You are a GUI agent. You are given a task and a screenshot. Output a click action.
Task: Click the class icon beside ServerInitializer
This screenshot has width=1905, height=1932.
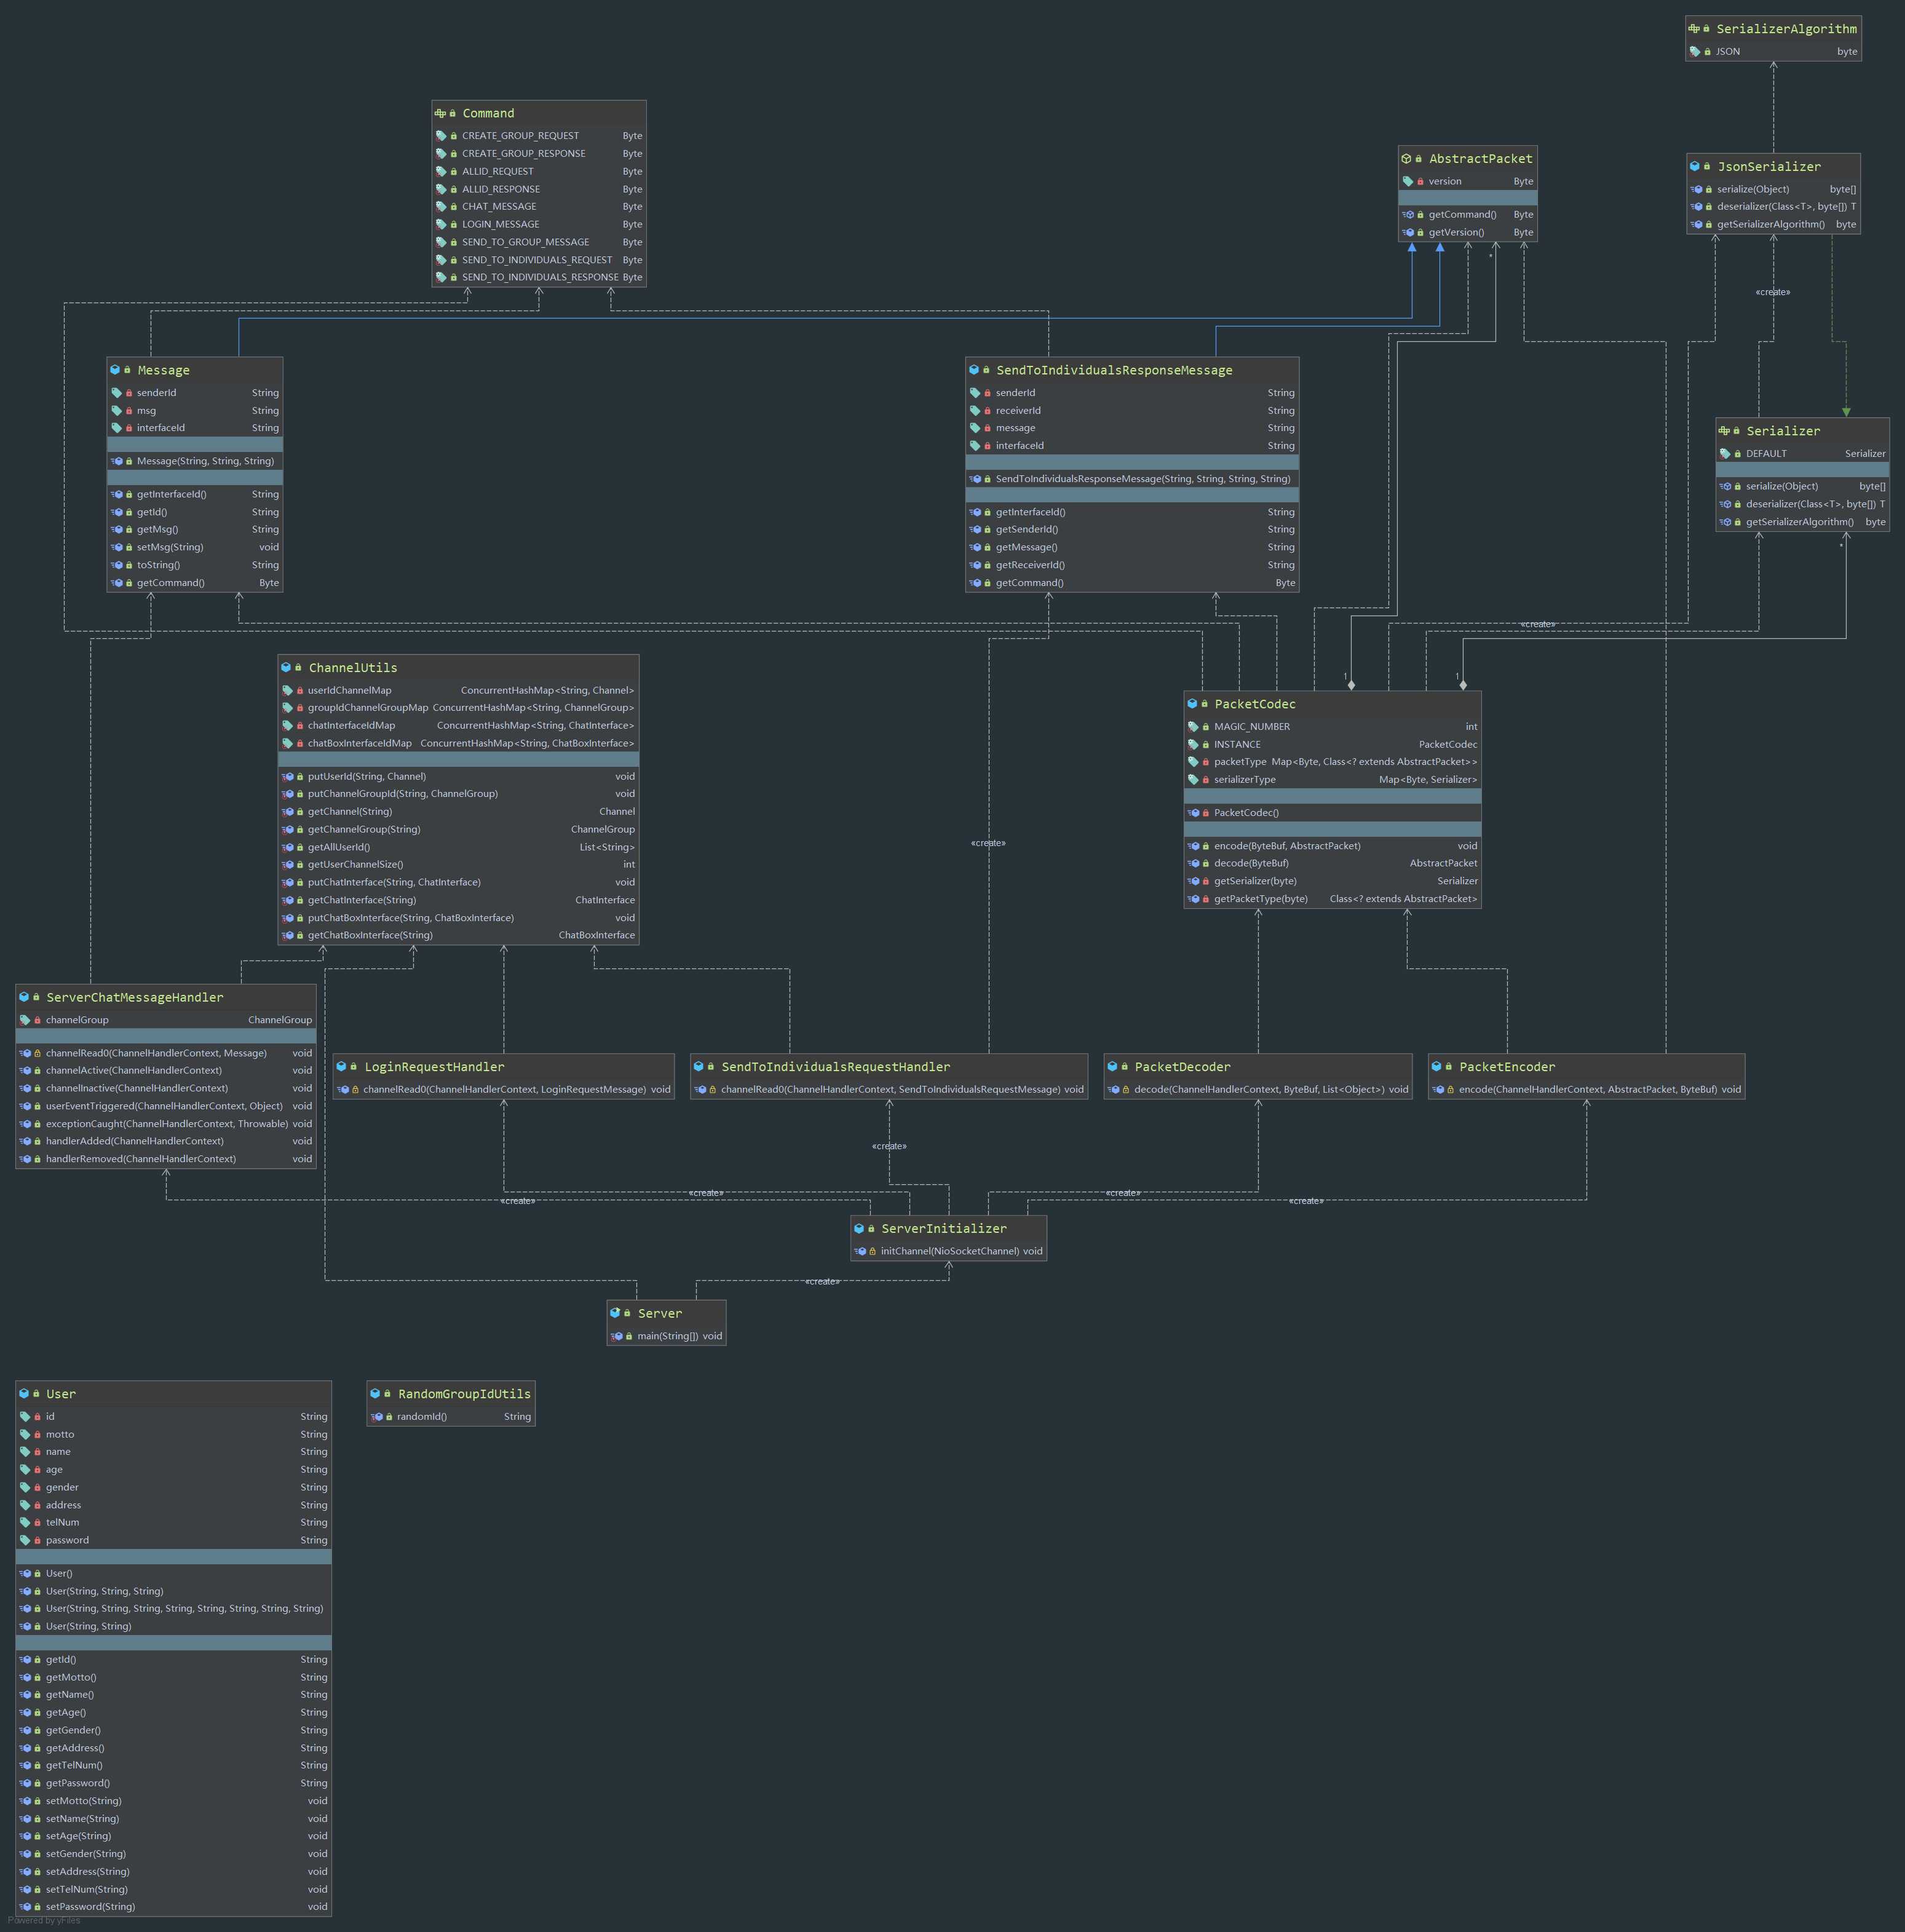(x=859, y=1228)
